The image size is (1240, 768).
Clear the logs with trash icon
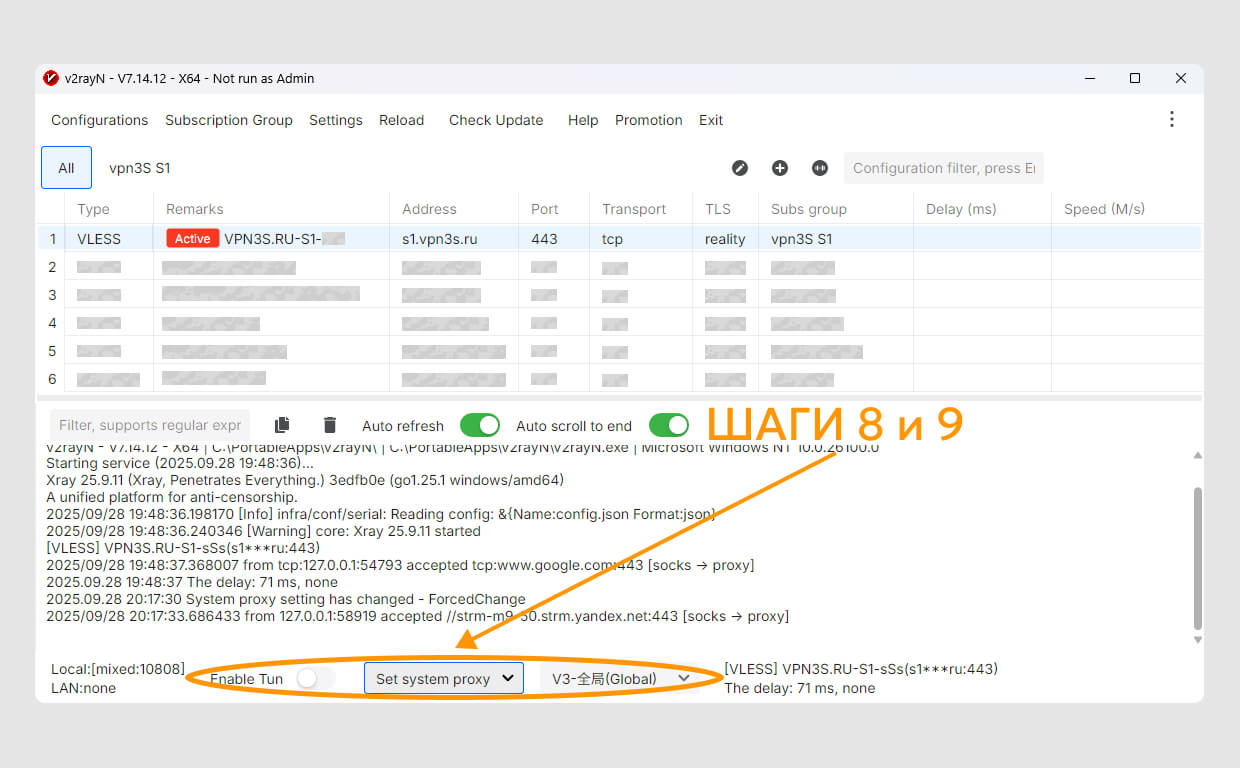point(330,424)
